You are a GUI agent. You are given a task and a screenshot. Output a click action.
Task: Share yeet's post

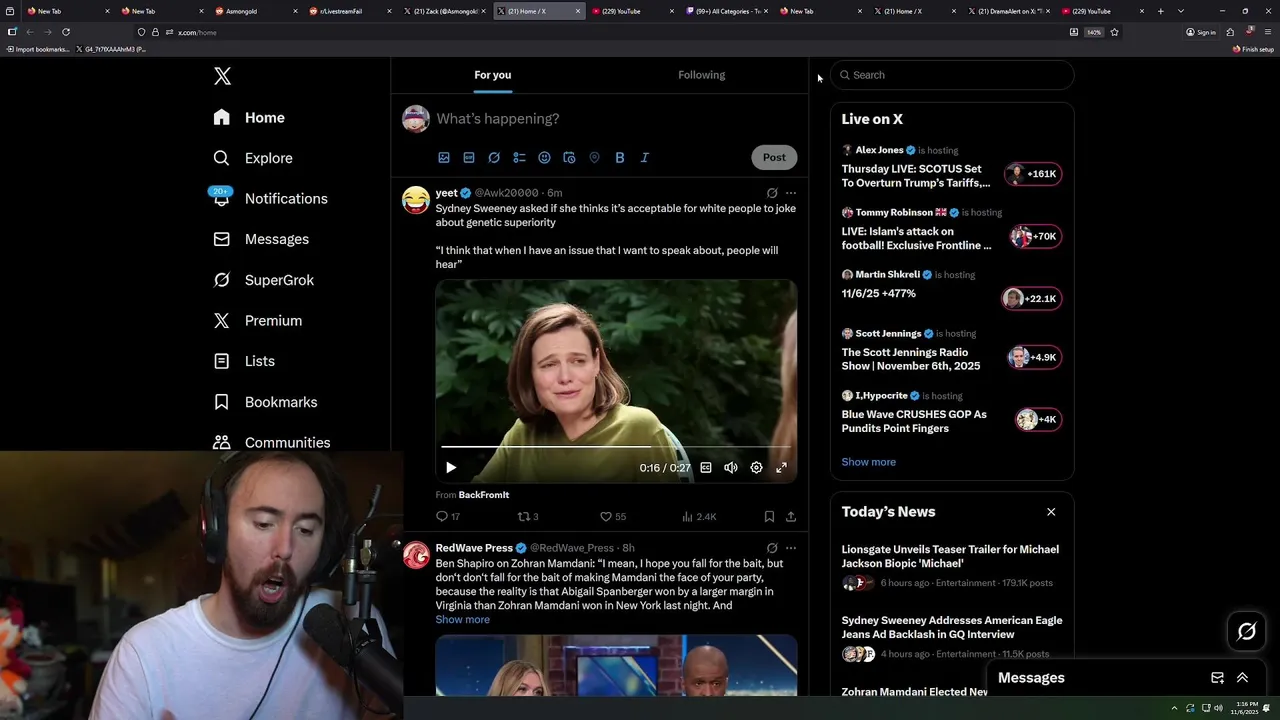point(791,517)
